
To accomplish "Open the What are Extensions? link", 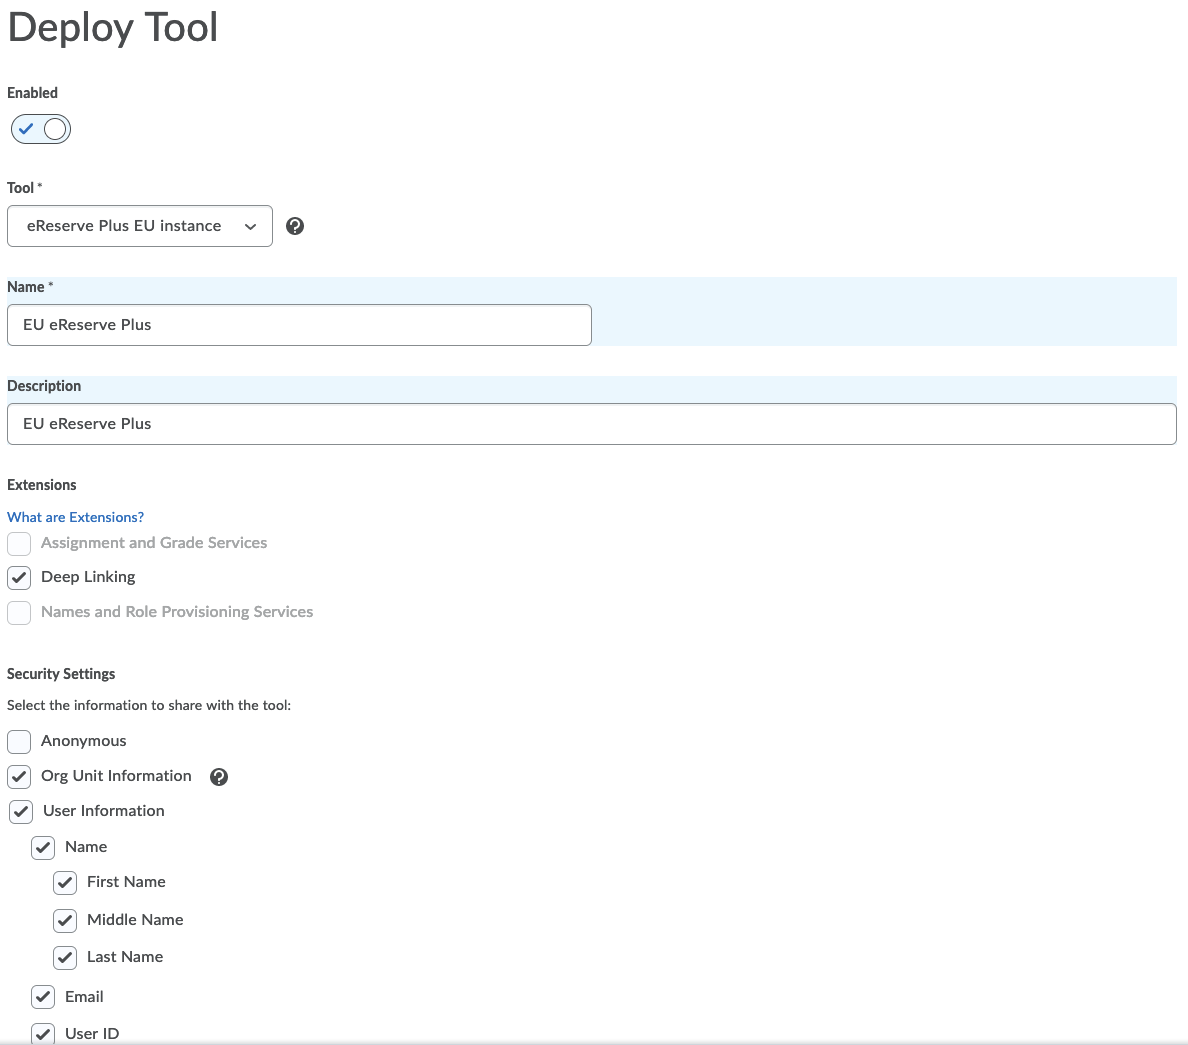I will click(x=75, y=517).
